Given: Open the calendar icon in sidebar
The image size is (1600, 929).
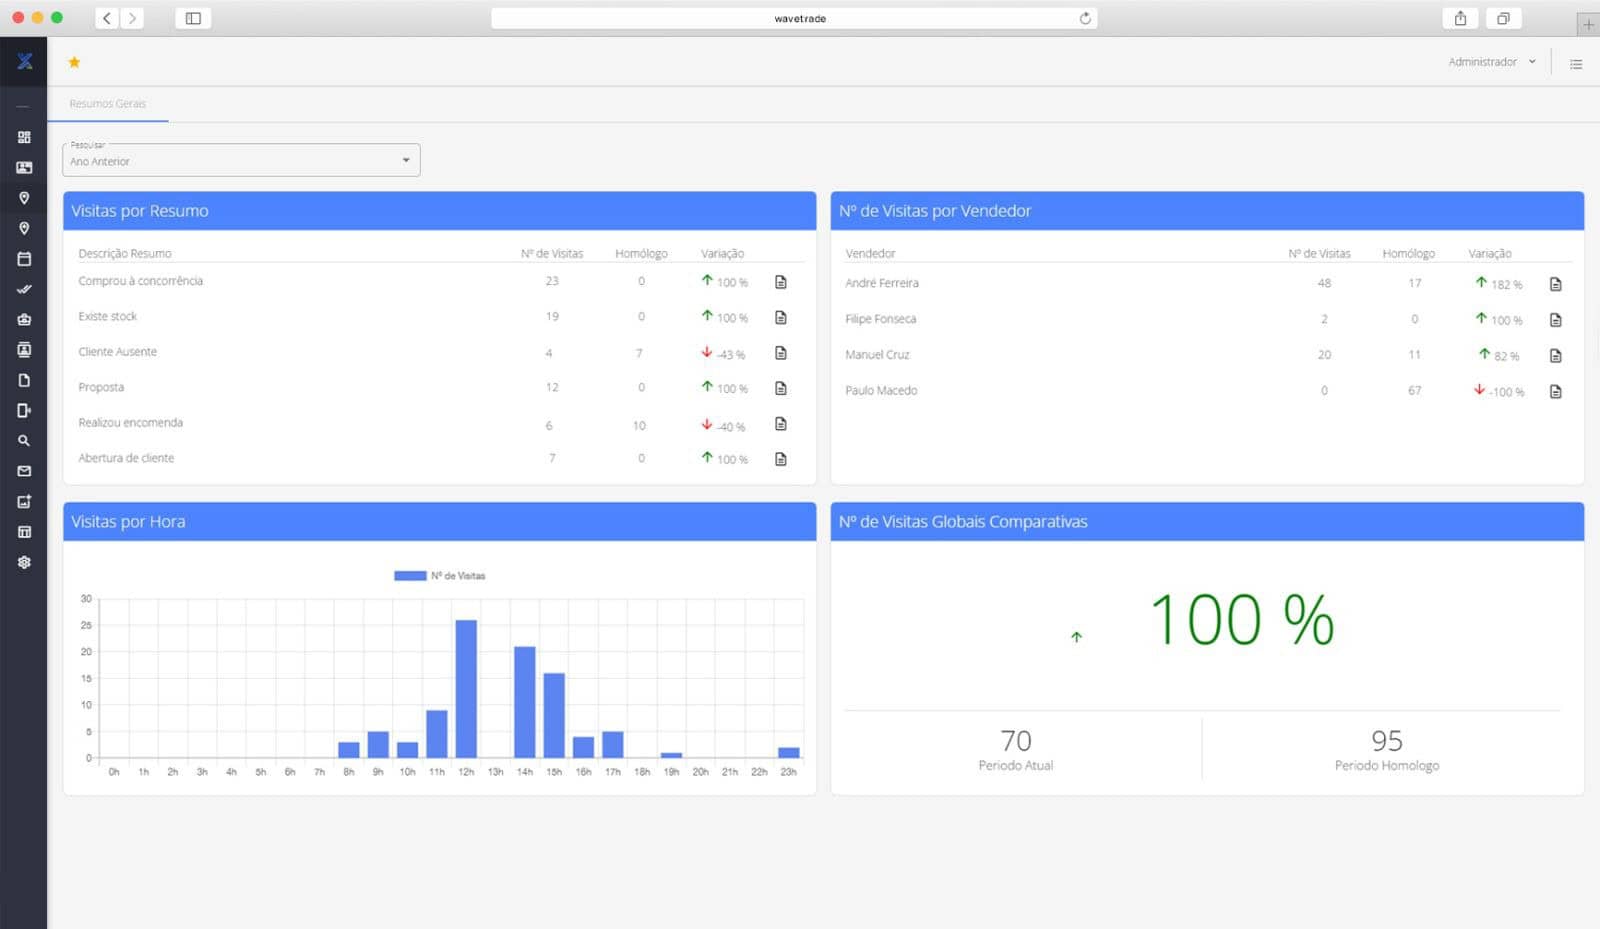Looking at the screenshot, I should pyautogui.click(x=24, y=259).
